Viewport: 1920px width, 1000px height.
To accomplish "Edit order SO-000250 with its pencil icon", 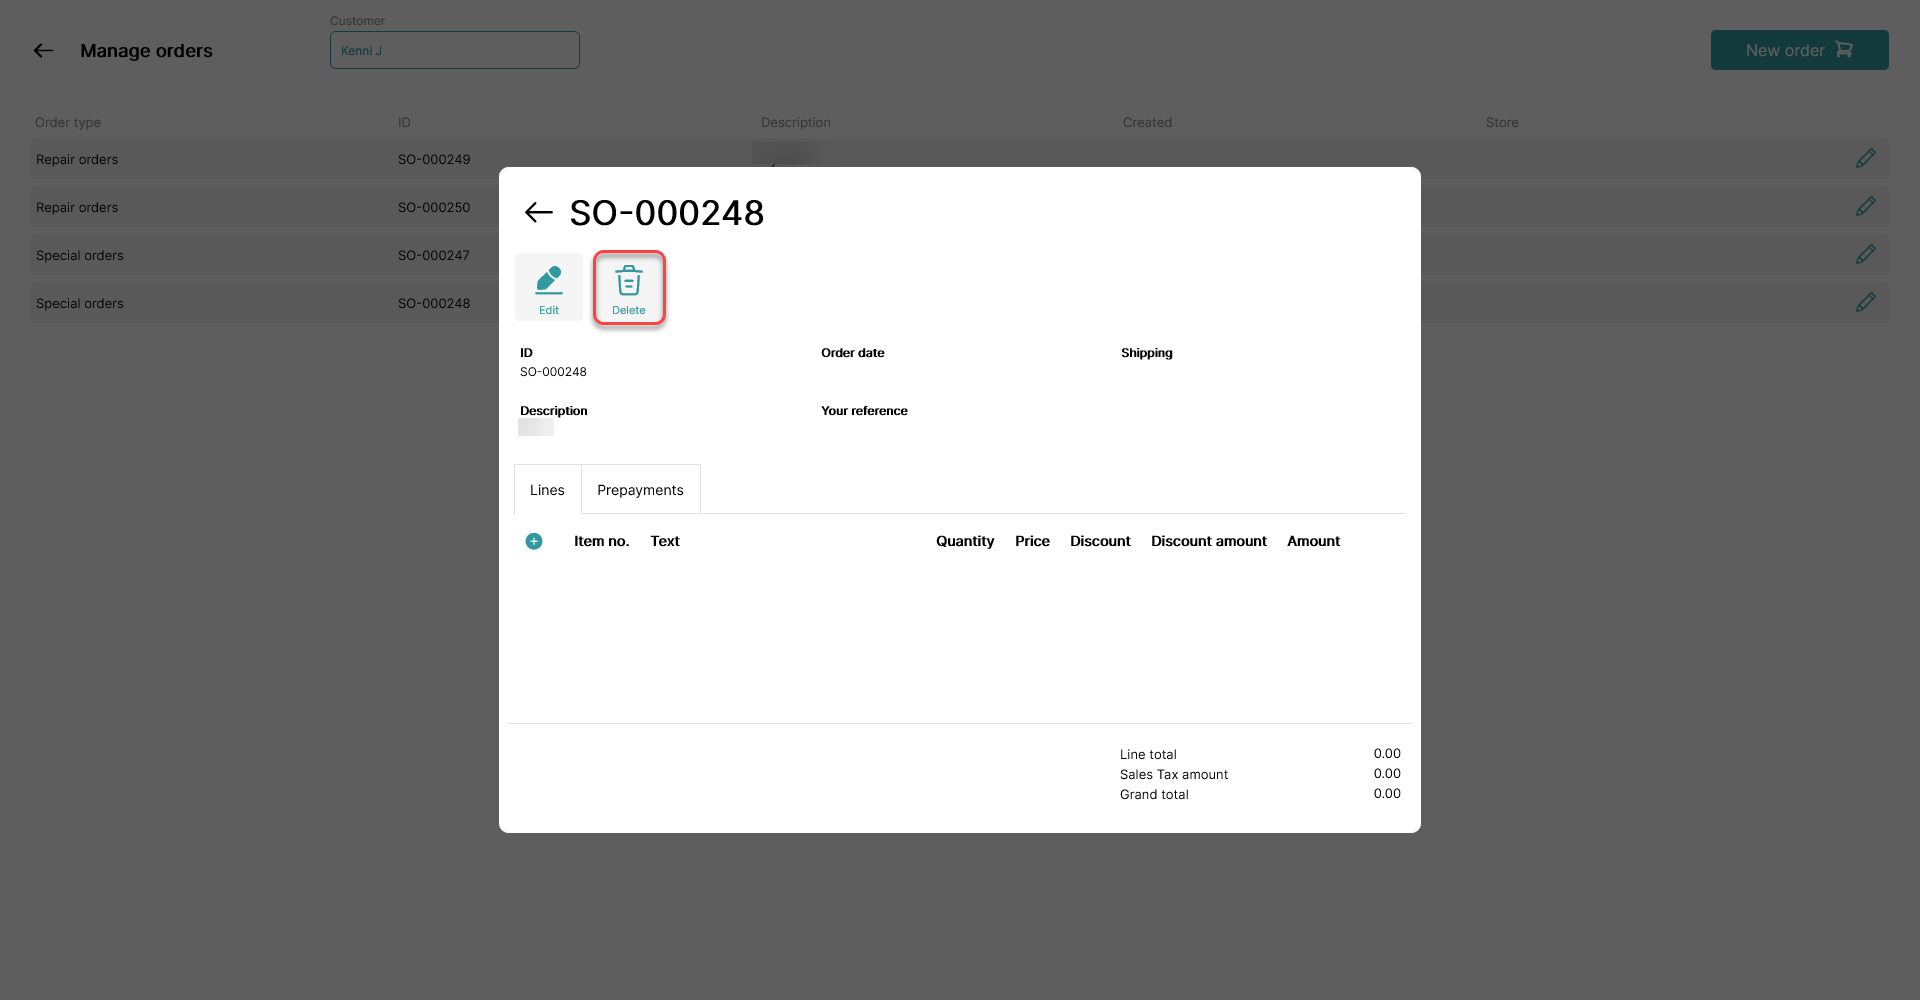I will pyautogui.click(x=1866, y=207).
